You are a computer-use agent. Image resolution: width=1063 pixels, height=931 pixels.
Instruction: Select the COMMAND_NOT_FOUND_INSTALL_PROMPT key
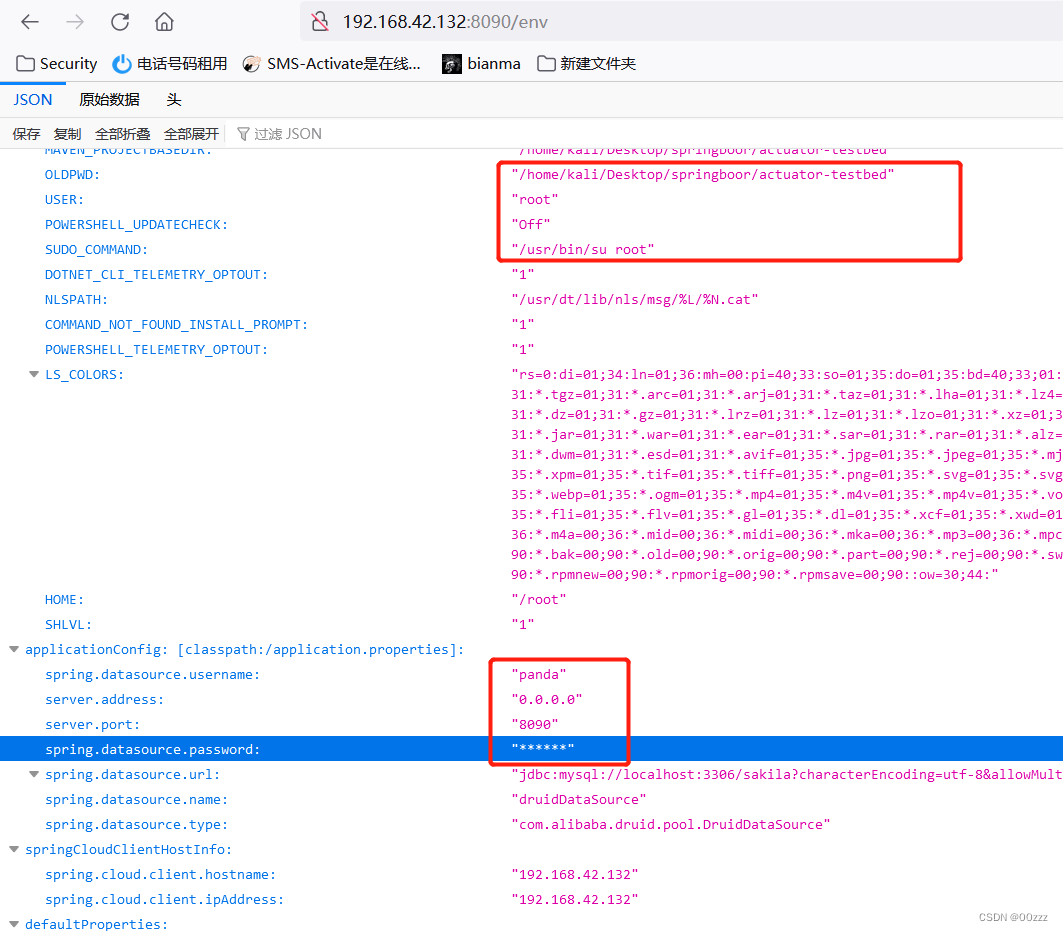[176, 325]
